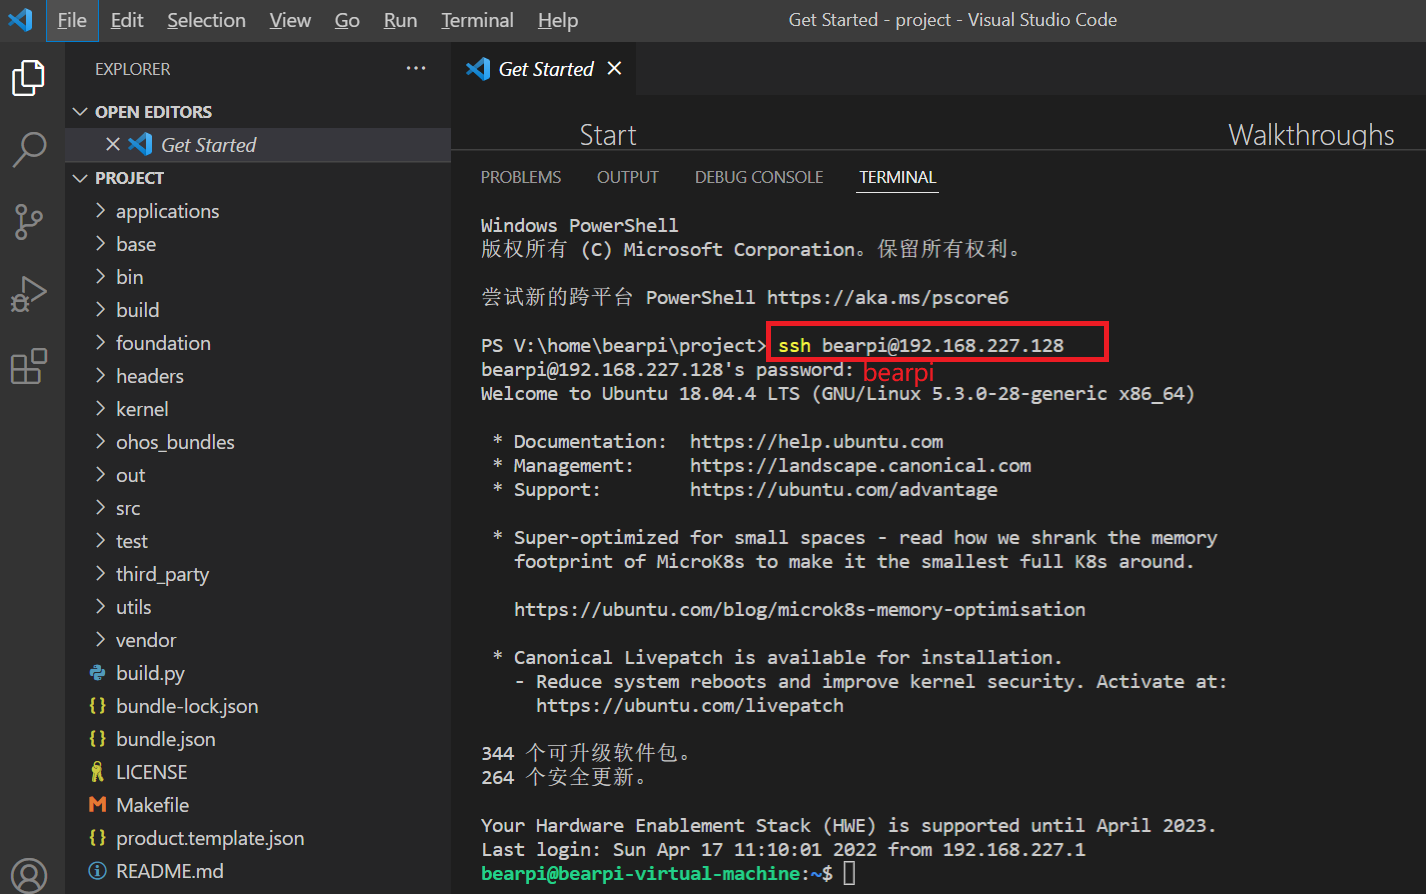
Task: Click the Makefile M icon
Action: [x=97, y=805]
